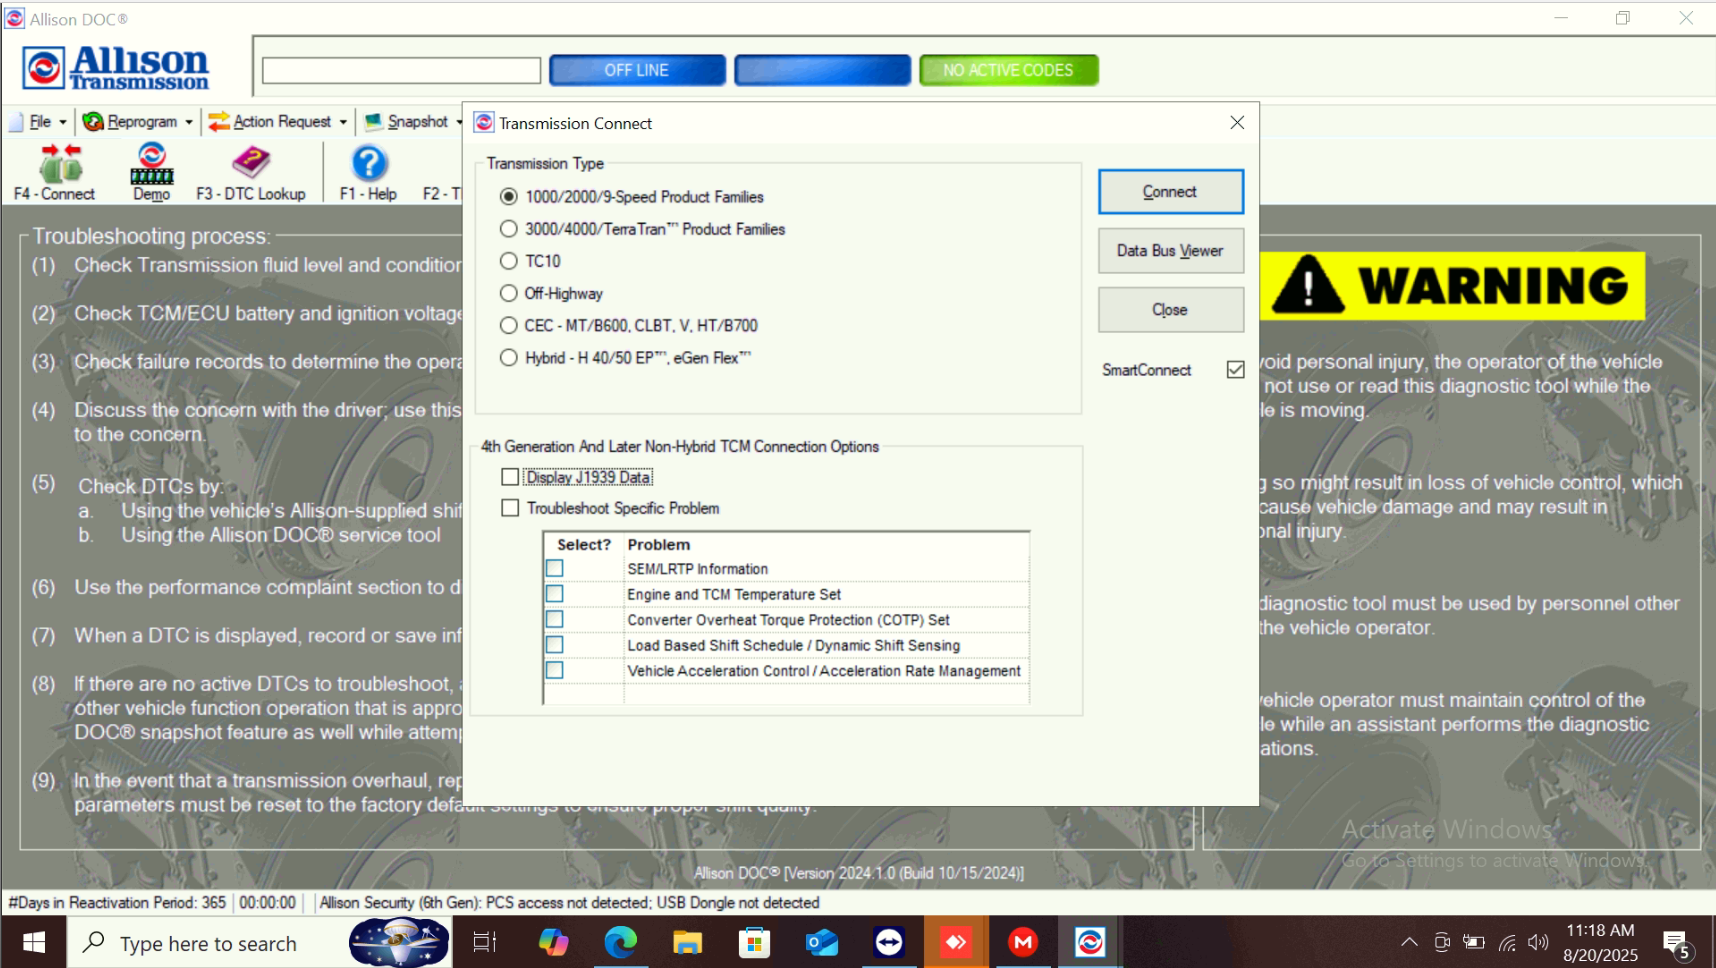The height and width of the screenshot is (968, 1716).
Task: Check Load Based Shift Schedule box
Action: click(555, 645)
